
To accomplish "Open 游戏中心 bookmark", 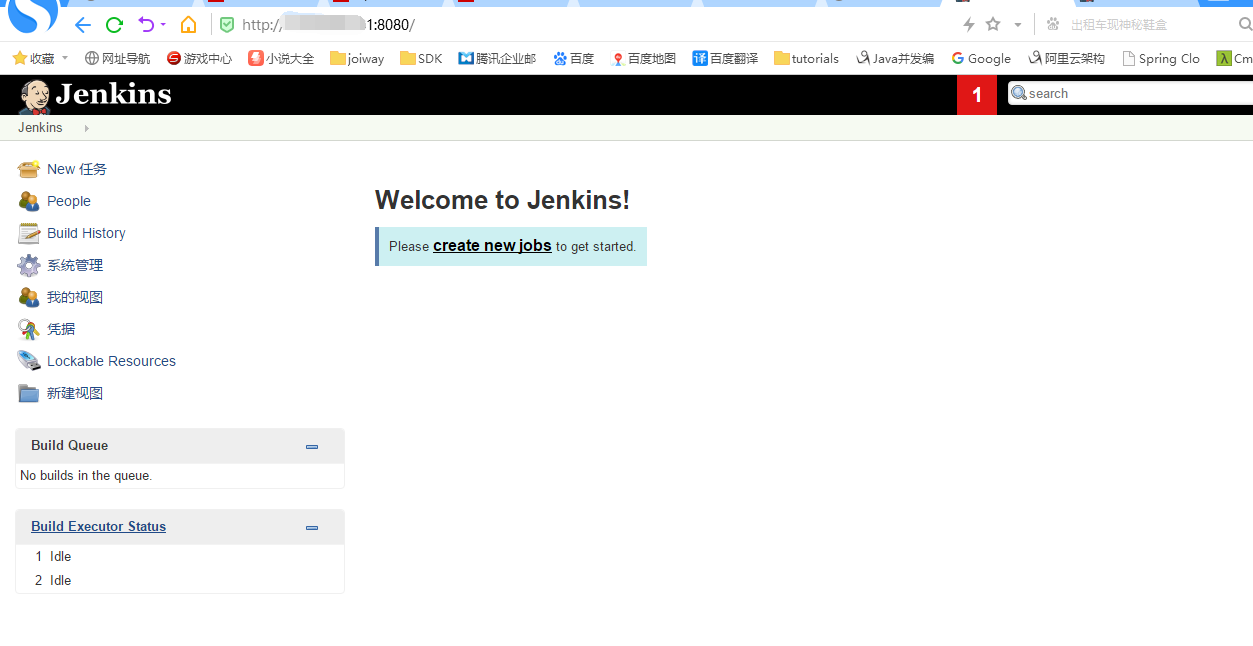I will (200, 58).
